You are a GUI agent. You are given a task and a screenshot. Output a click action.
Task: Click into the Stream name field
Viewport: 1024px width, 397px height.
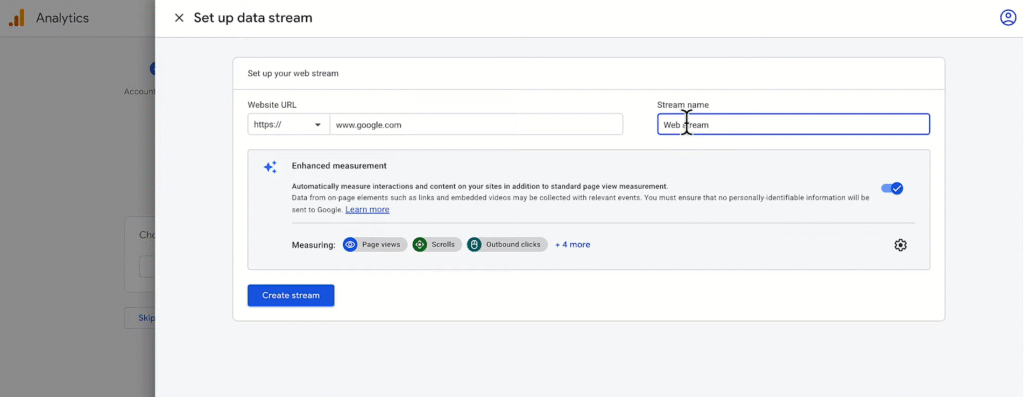[x=793, y=124]
